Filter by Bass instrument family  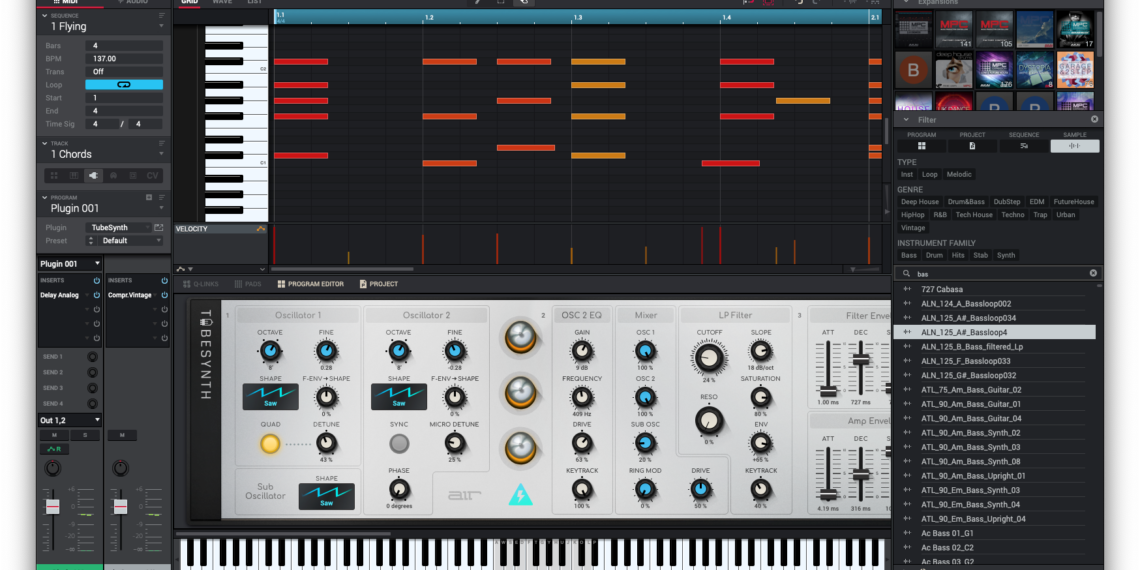[909, 255]
